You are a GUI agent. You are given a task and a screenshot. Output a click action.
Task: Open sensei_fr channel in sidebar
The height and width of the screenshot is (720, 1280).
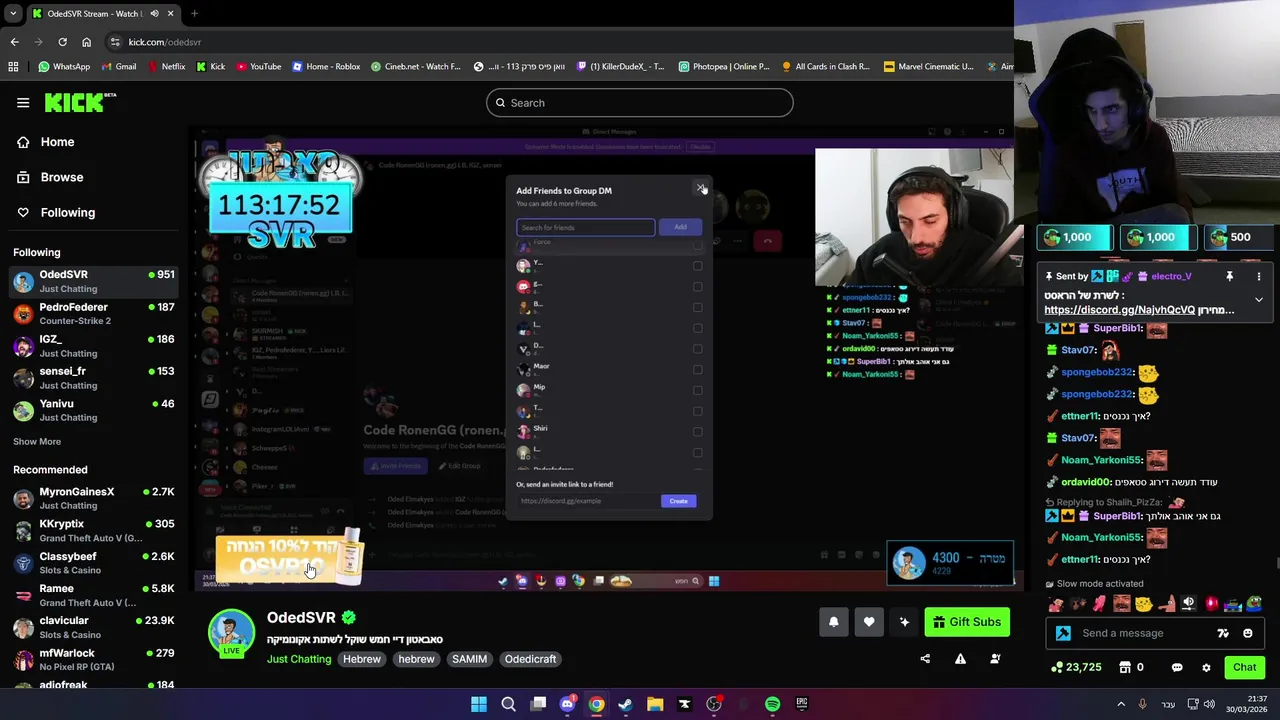coord(93,378)
